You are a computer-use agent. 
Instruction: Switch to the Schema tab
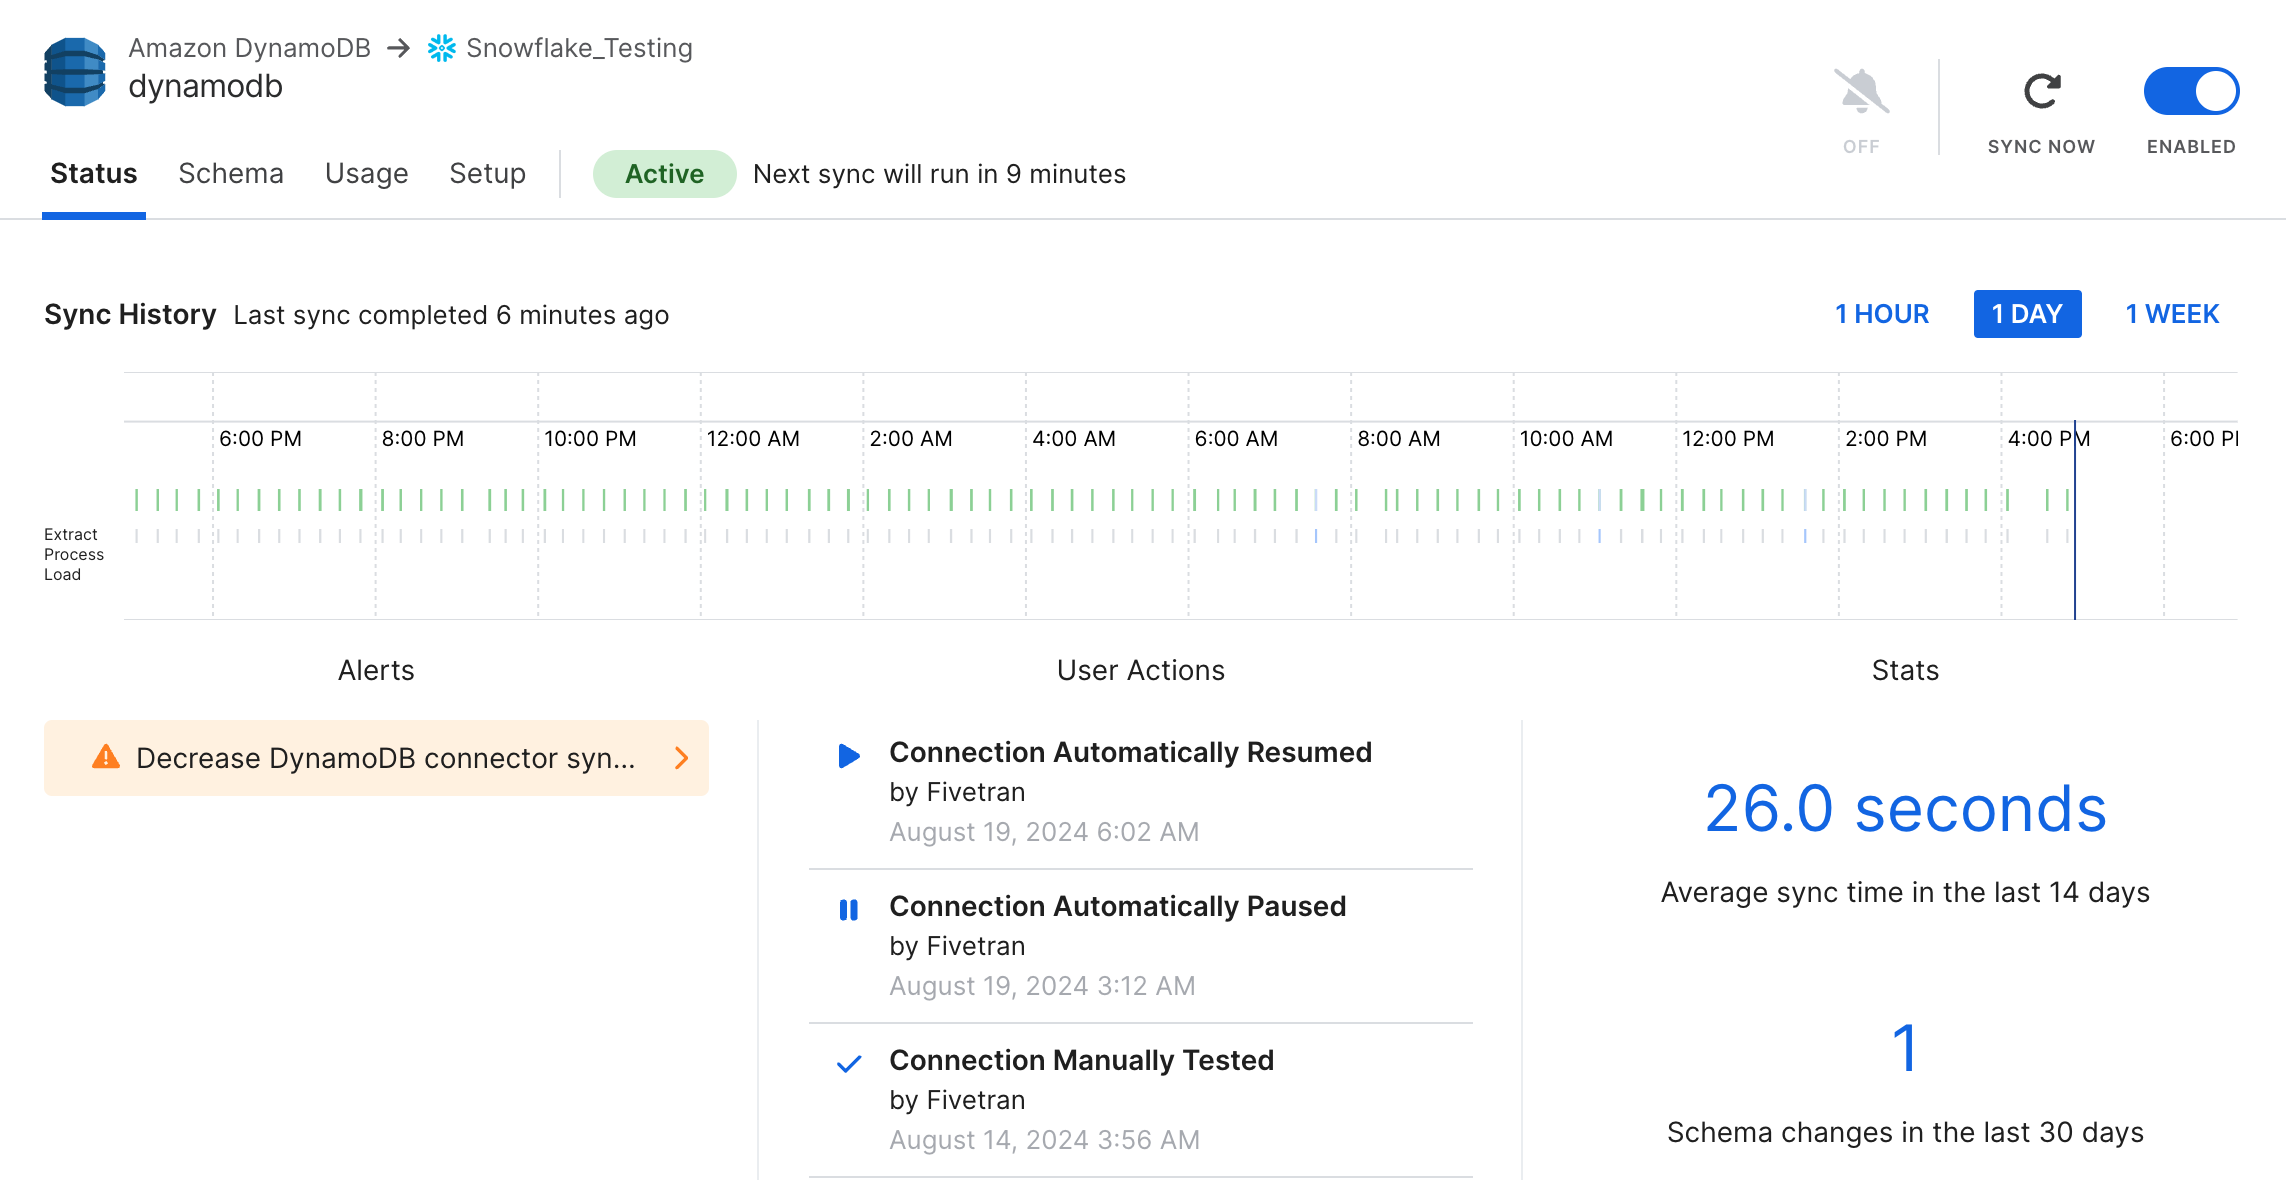[231, 174]
